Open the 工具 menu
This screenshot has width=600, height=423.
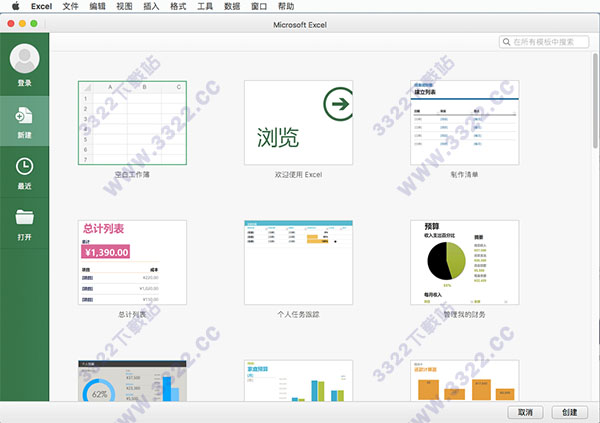tap(205, 6)
